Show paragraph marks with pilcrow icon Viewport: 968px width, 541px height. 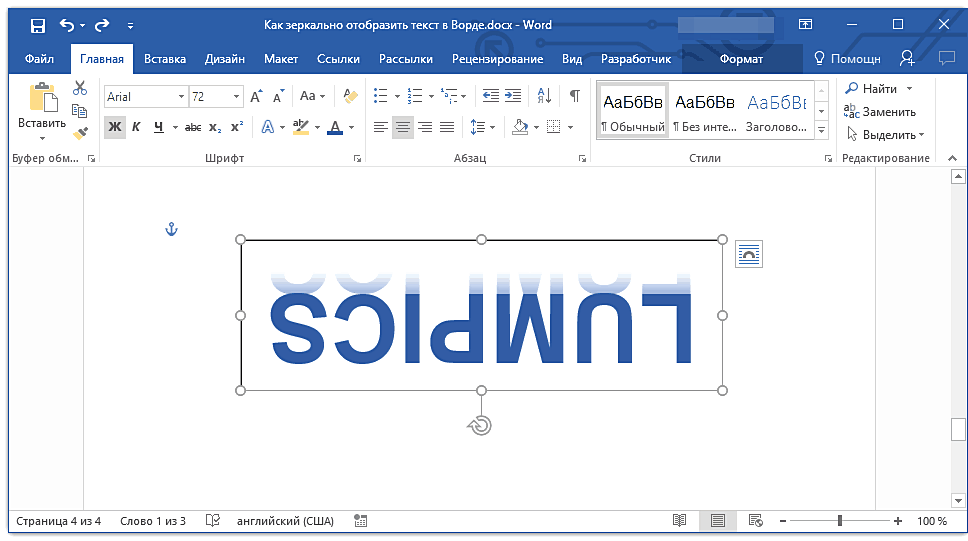574,96
